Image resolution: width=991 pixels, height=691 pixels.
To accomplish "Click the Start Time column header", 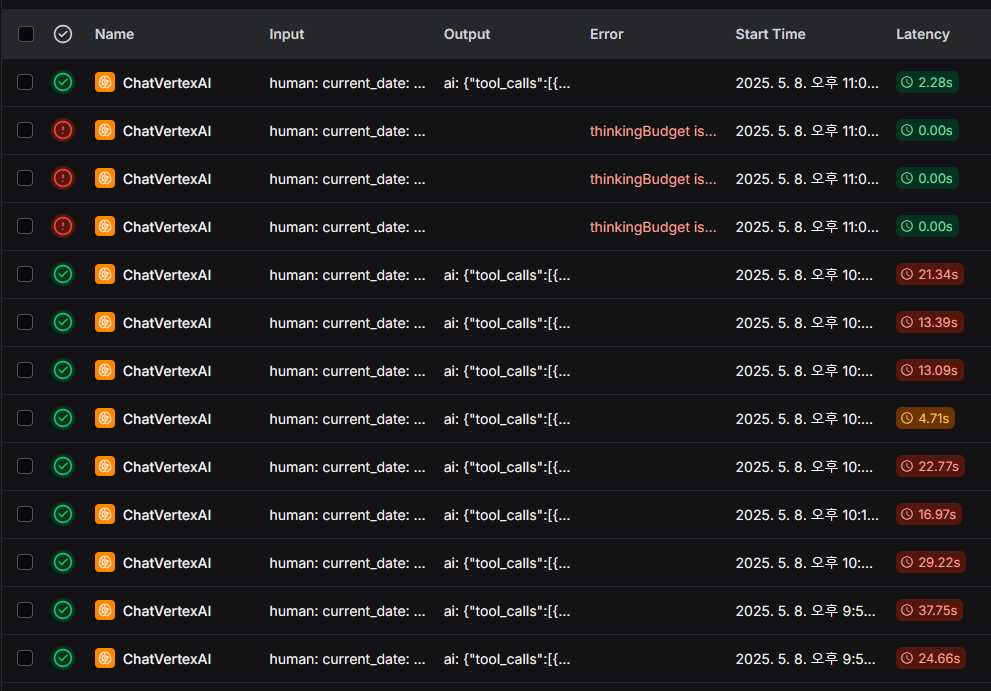I will (770, 34).
